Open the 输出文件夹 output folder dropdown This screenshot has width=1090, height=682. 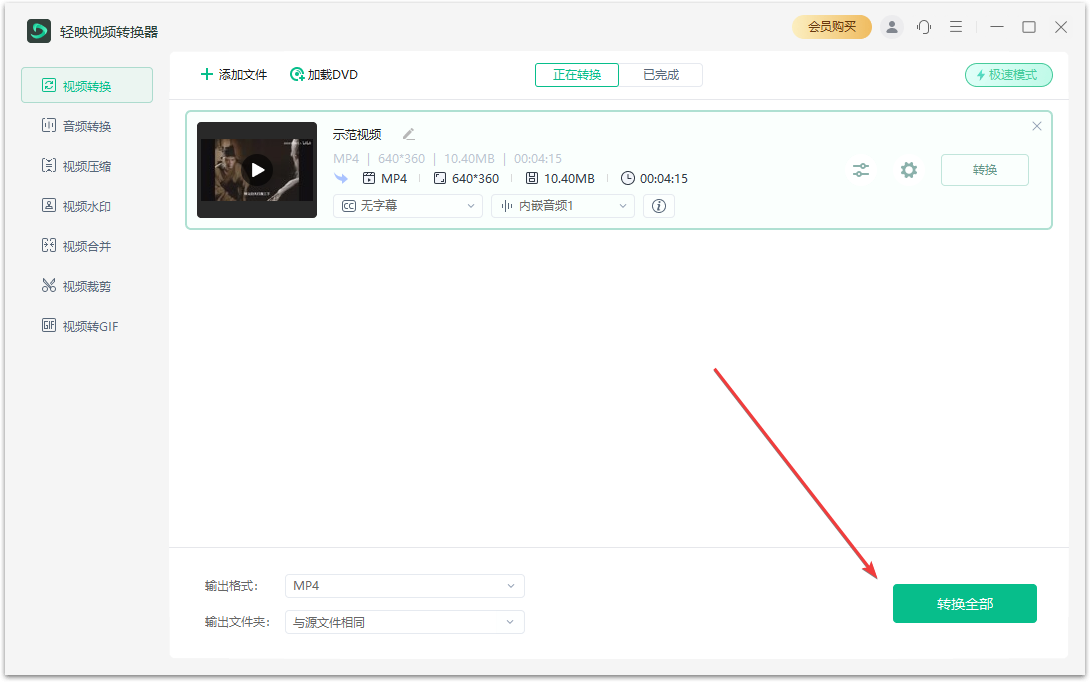(404, 622)
